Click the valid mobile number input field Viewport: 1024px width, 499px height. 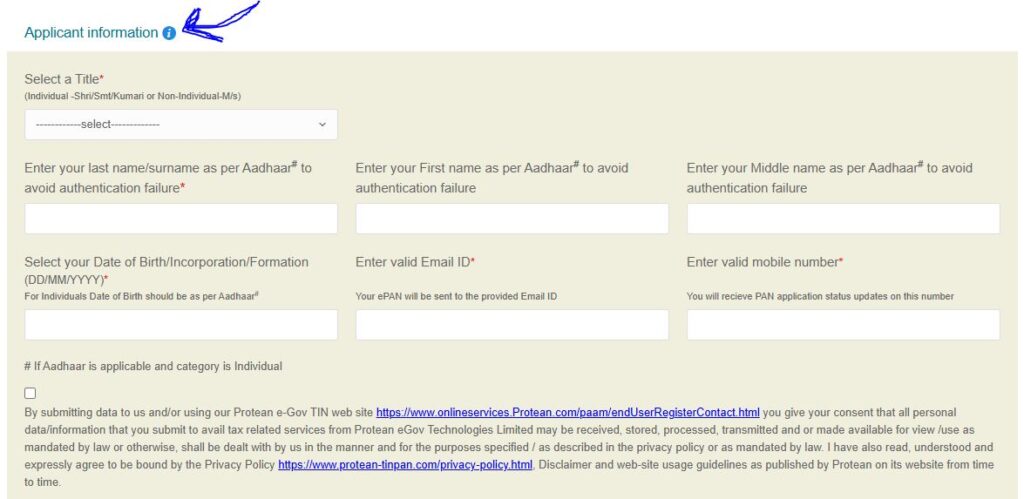(x=843, y=325)
